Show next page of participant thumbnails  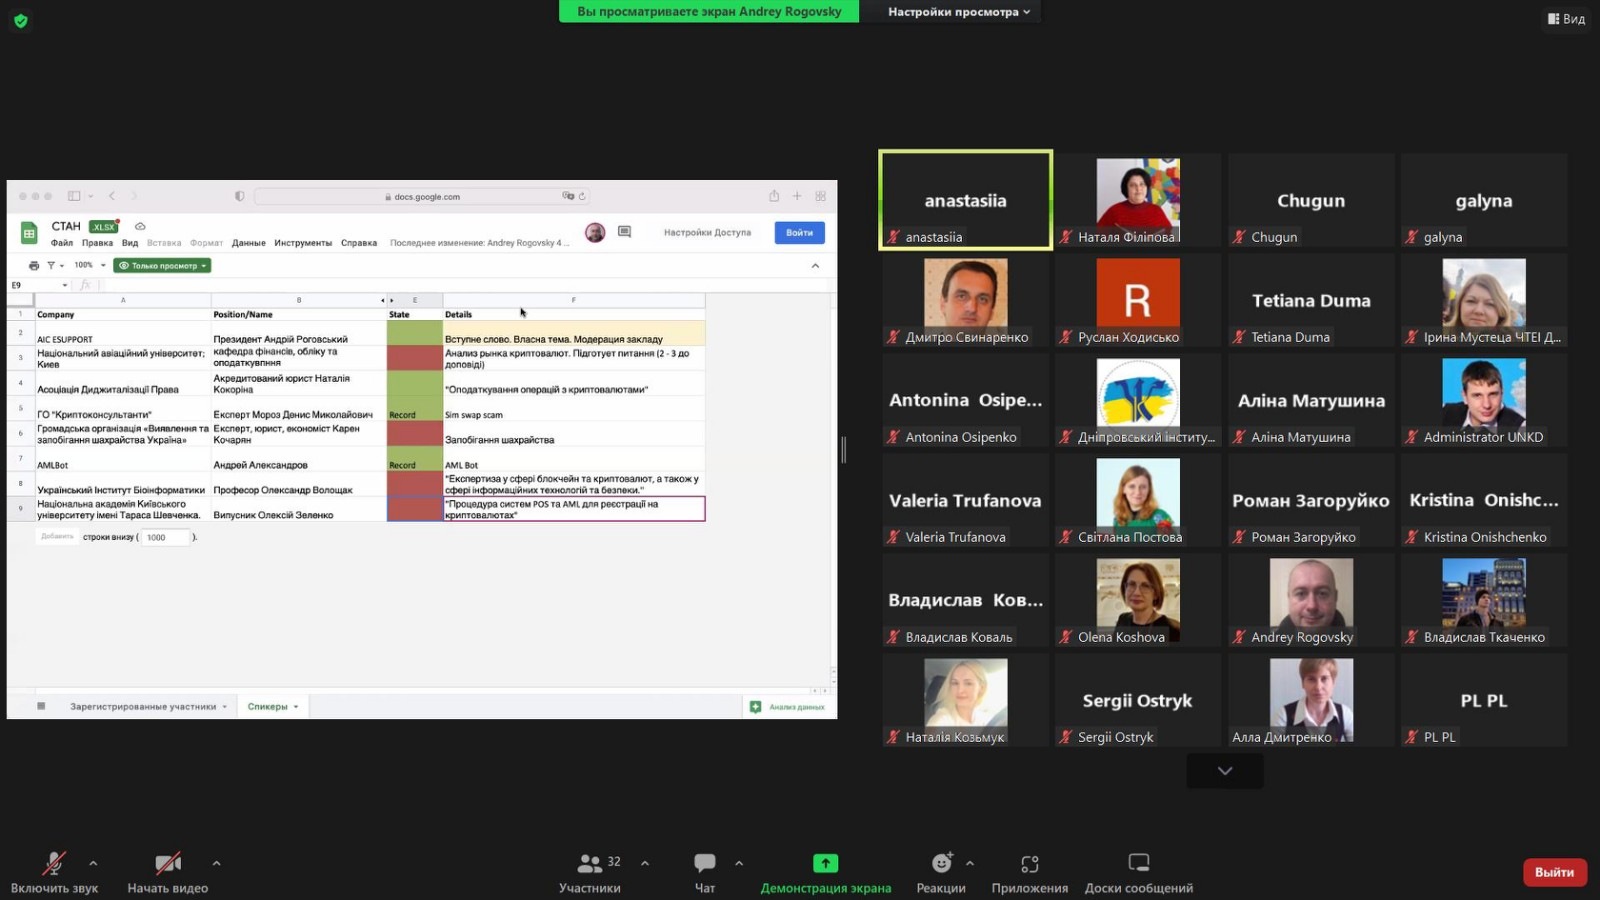click(1225, 771)
